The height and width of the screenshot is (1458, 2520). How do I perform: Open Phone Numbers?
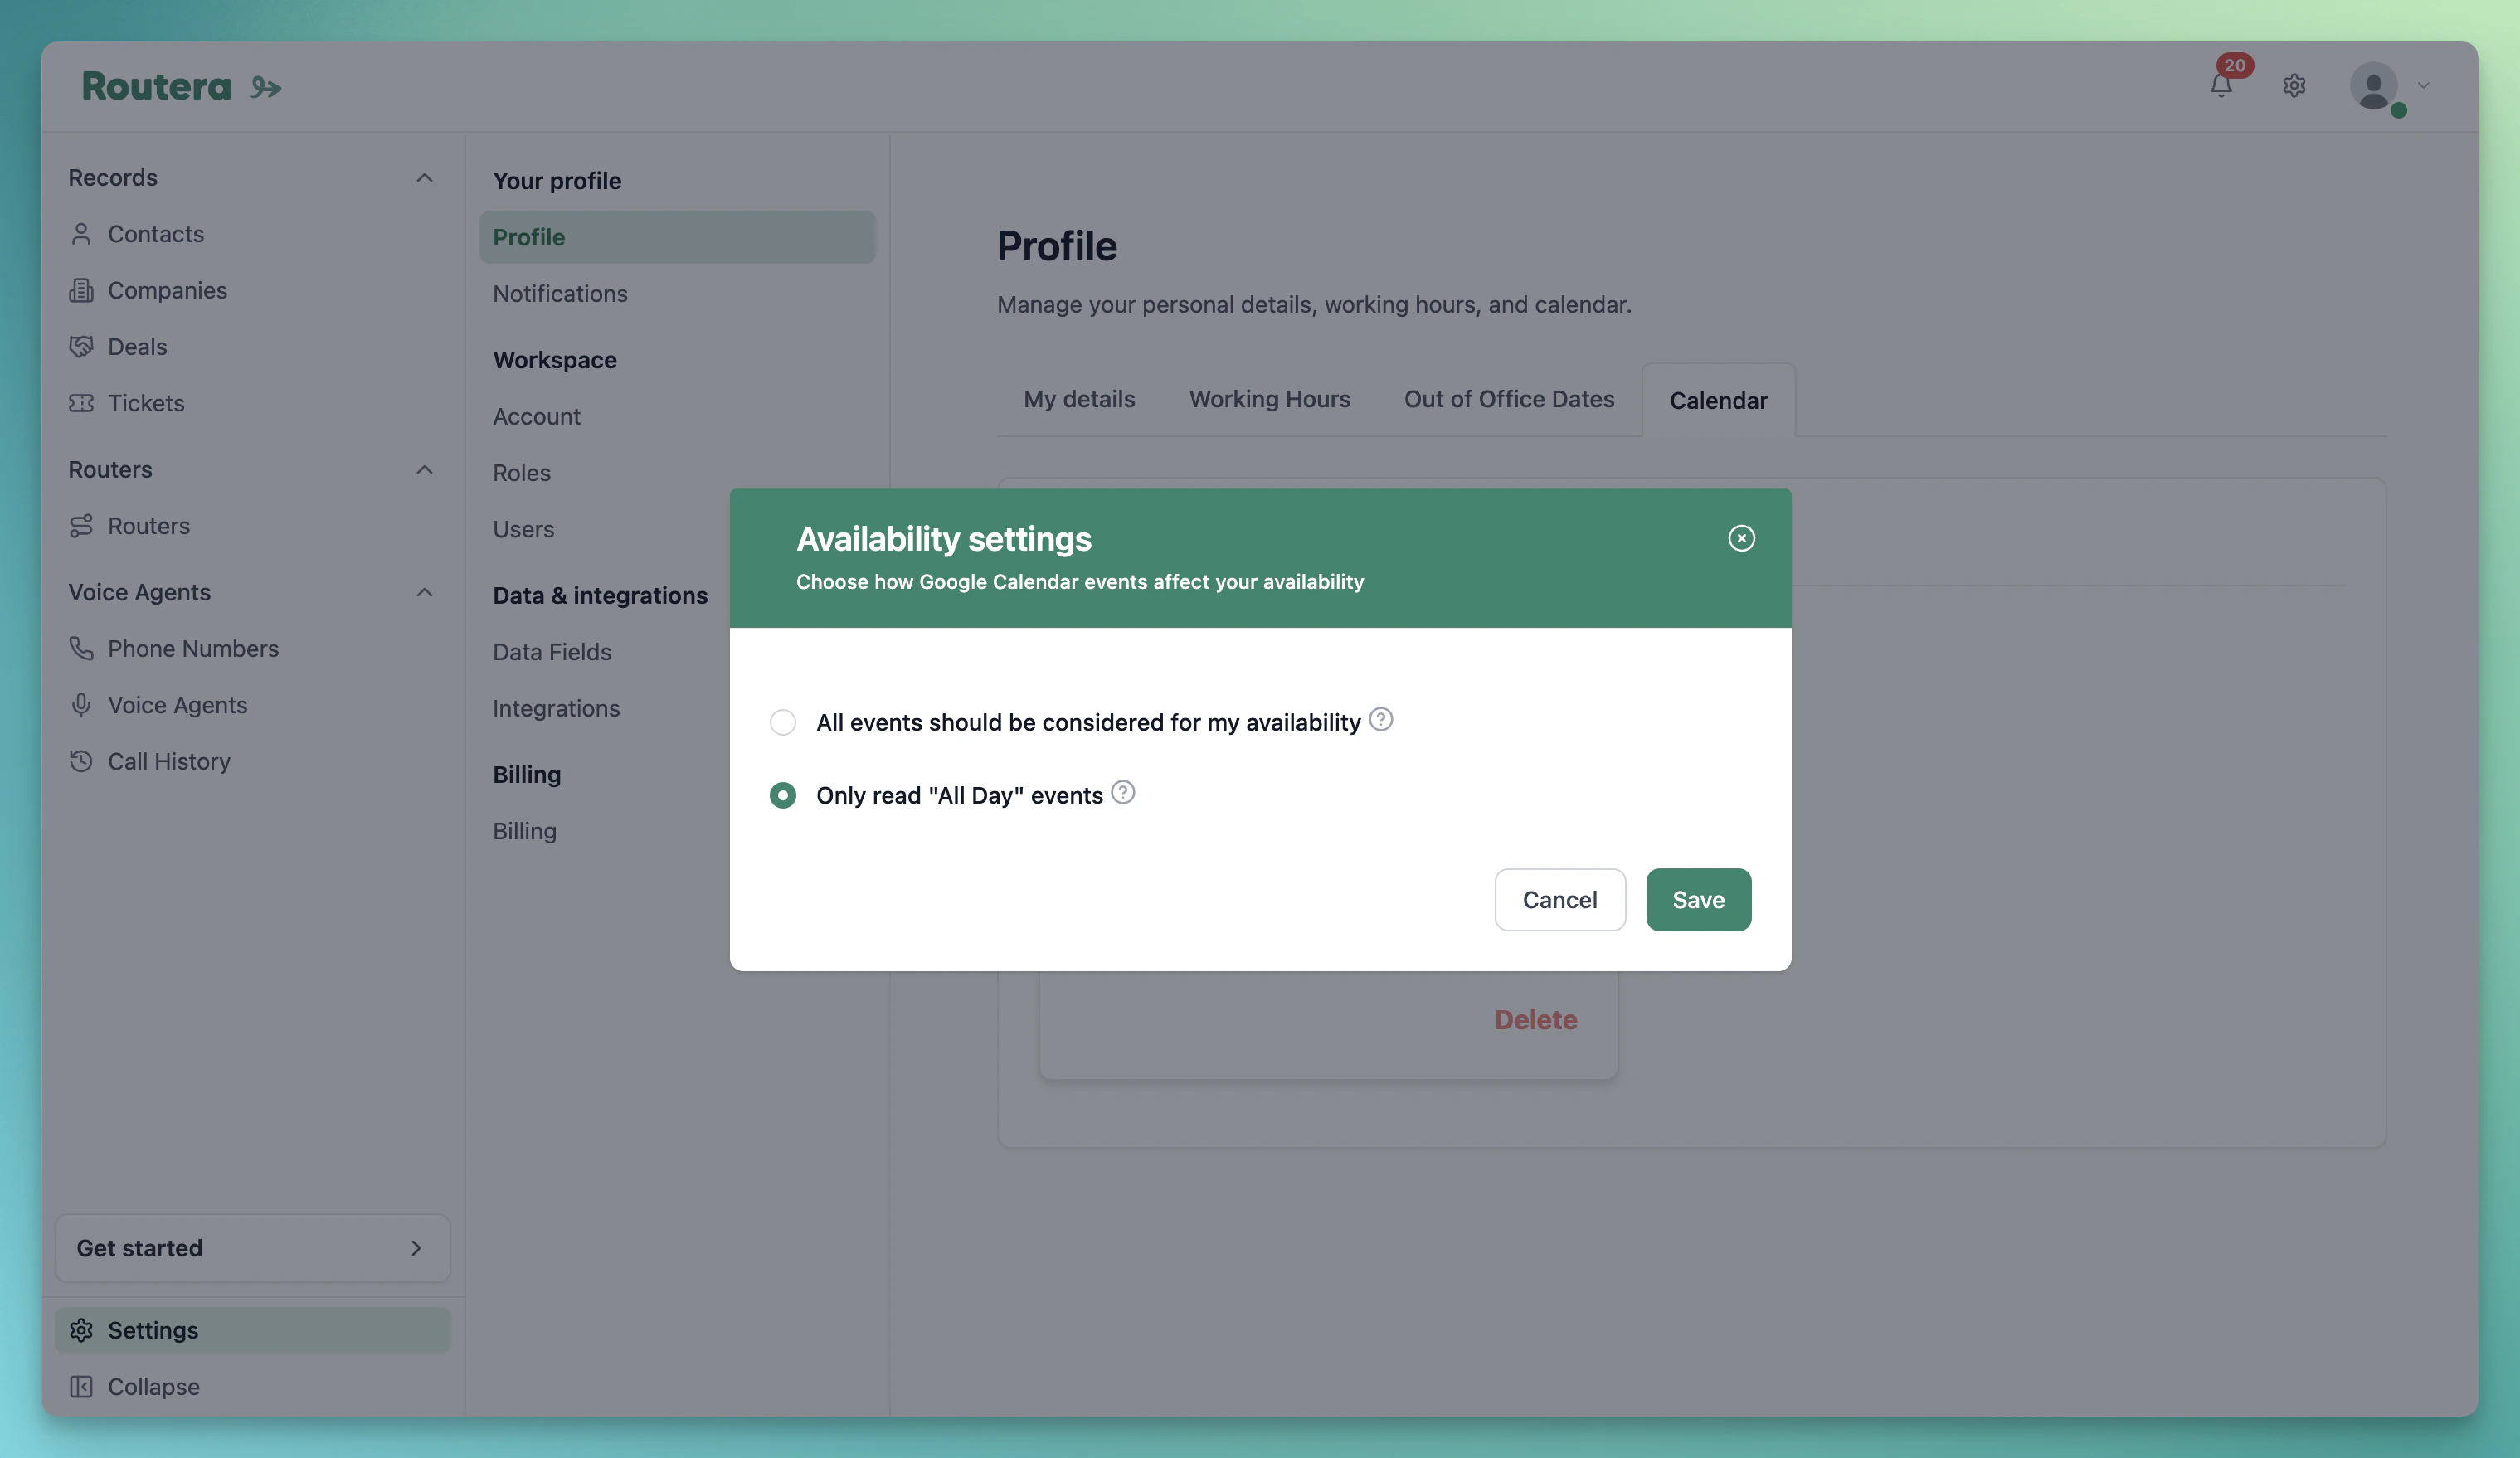pos(252,649)
